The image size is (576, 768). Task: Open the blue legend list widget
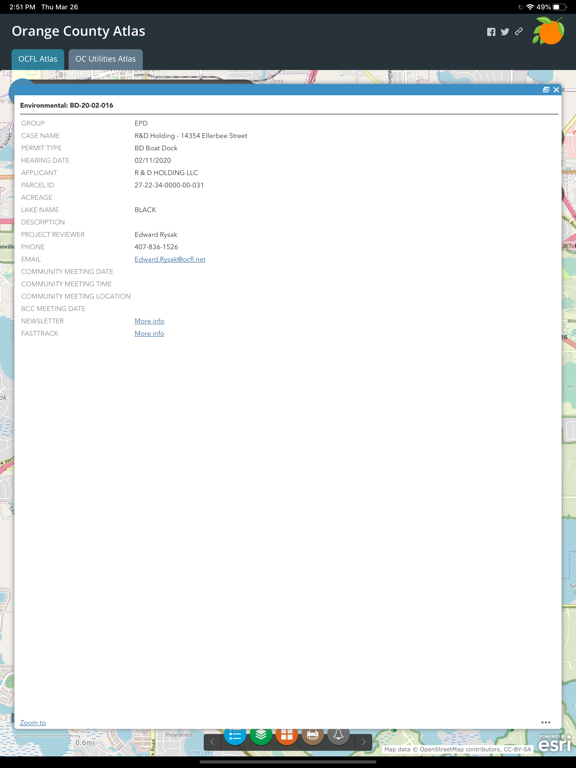point(235,736)
